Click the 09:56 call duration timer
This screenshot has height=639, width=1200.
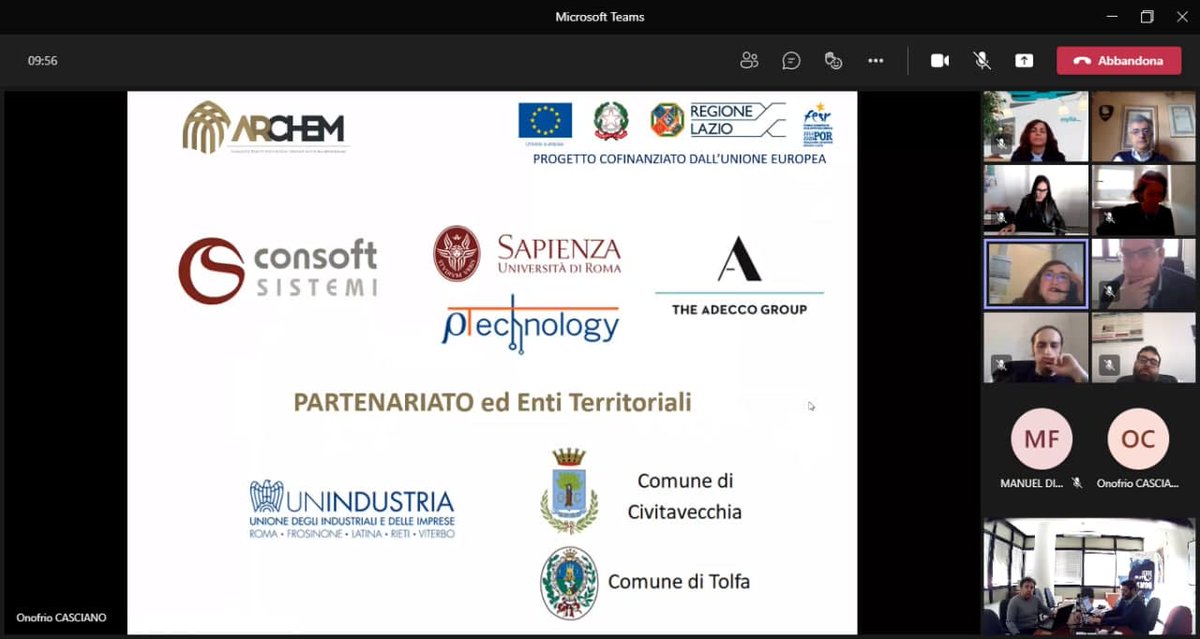coord(43,61)
